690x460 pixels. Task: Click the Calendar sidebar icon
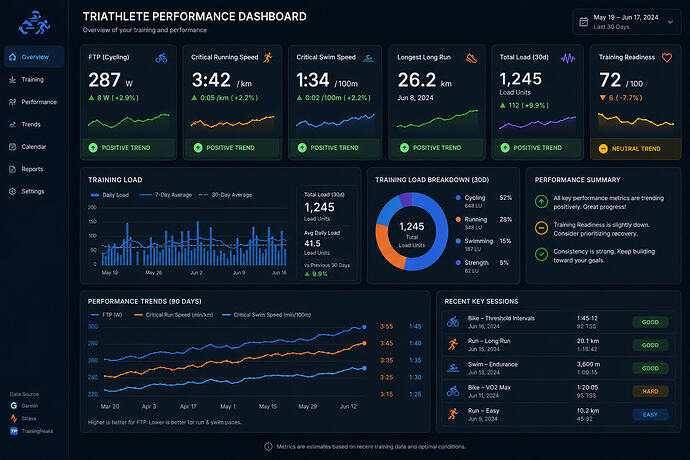point(12,147)
